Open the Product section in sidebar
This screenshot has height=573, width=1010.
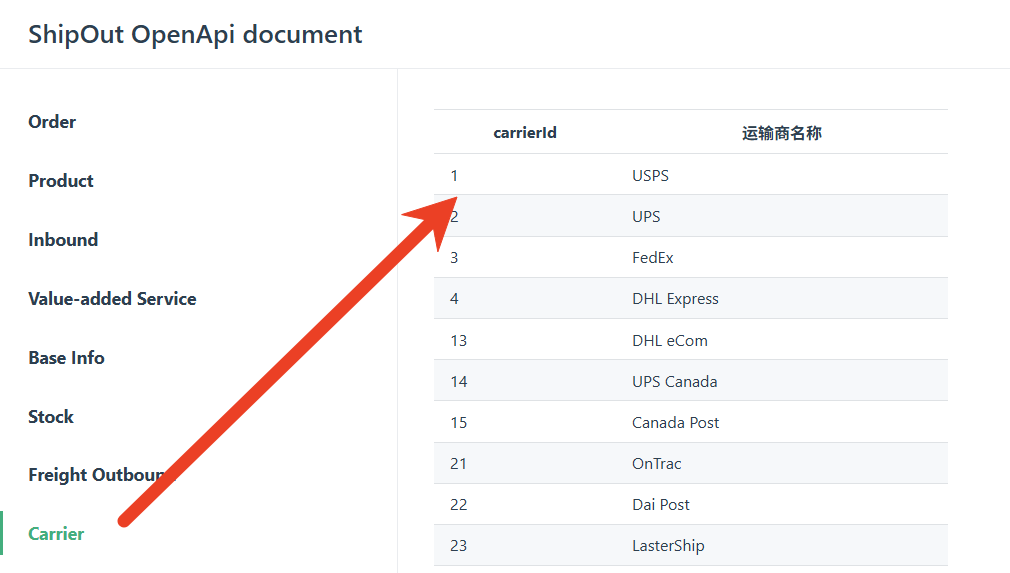pos(61,181)
